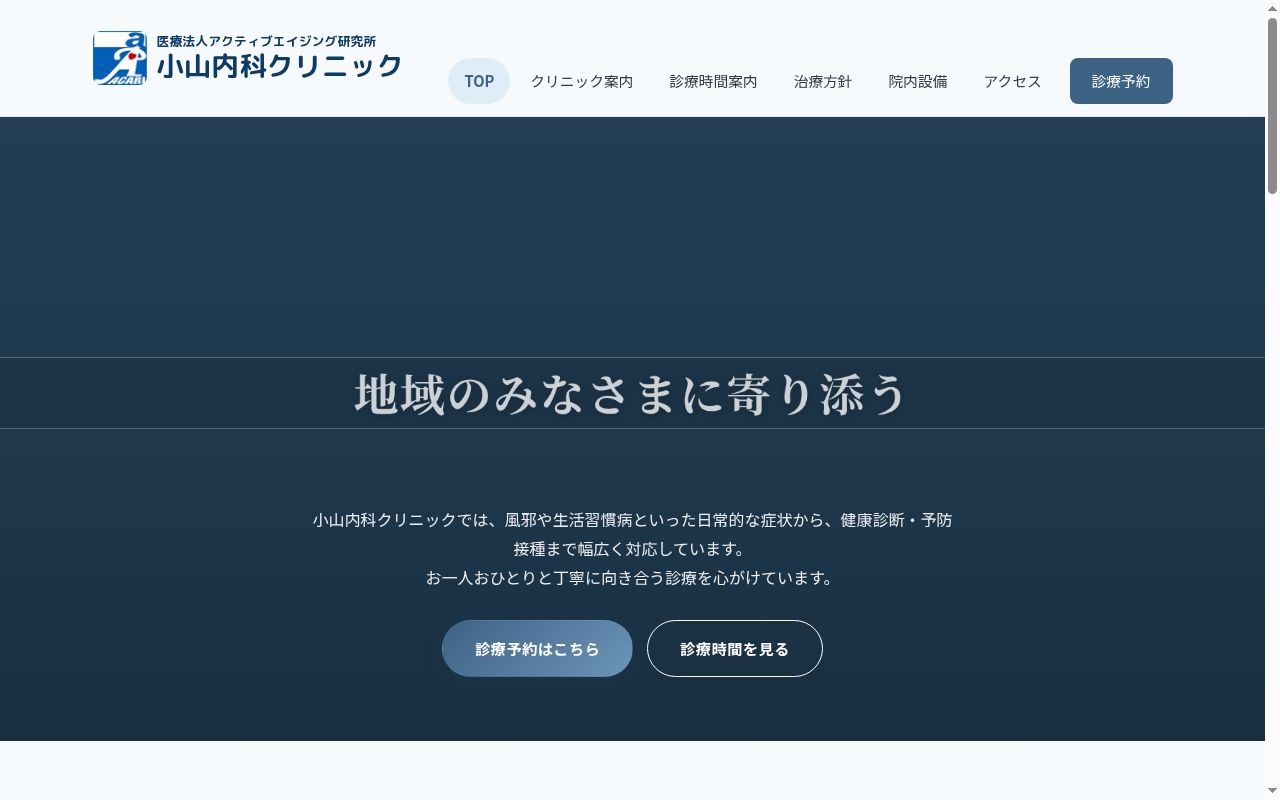
Task: Open the アクセス navigation link
Action: pos(1012,82)
